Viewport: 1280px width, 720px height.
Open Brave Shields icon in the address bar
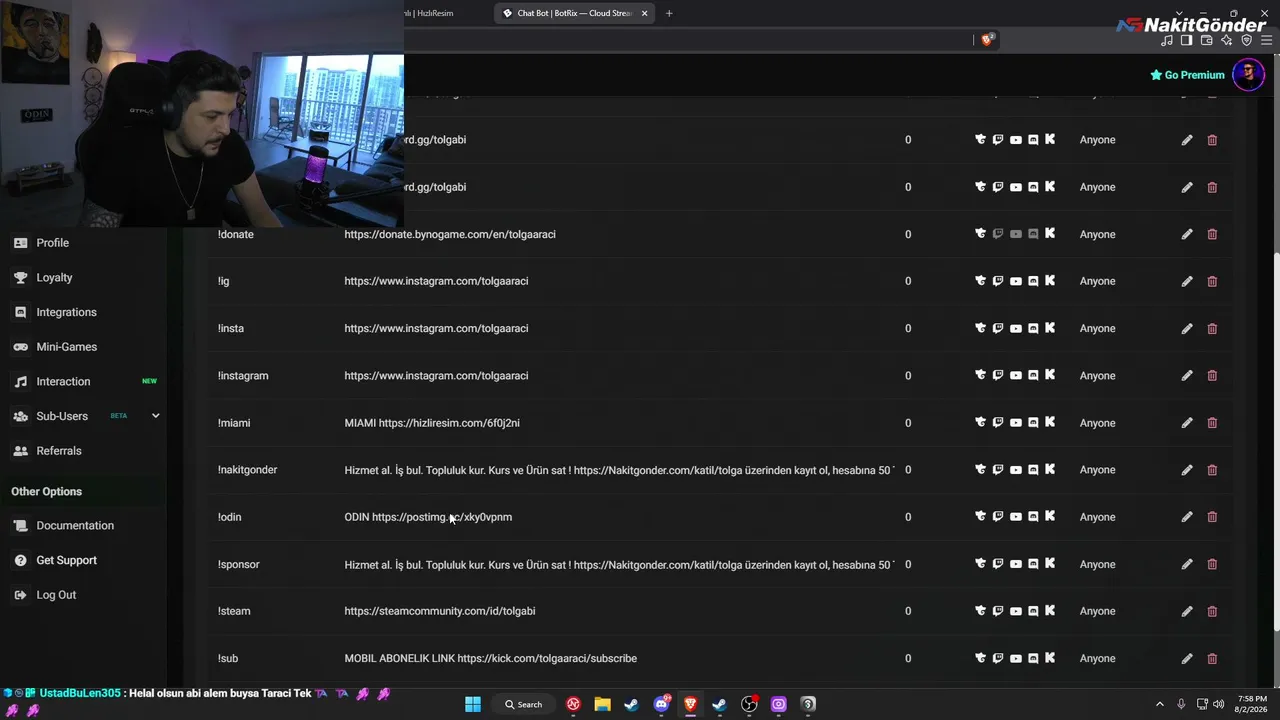click(x=987, y=40)
